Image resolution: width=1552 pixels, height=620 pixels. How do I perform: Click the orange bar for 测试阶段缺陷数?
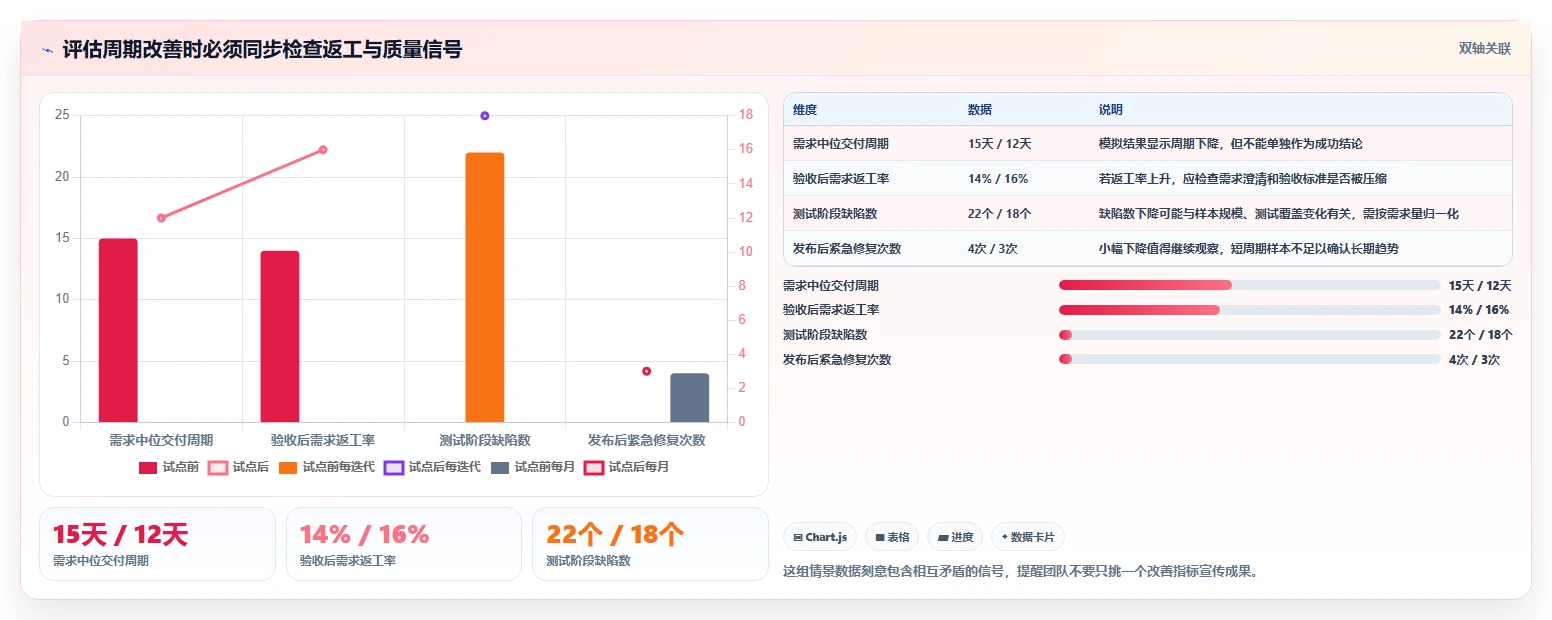[485, 287]
